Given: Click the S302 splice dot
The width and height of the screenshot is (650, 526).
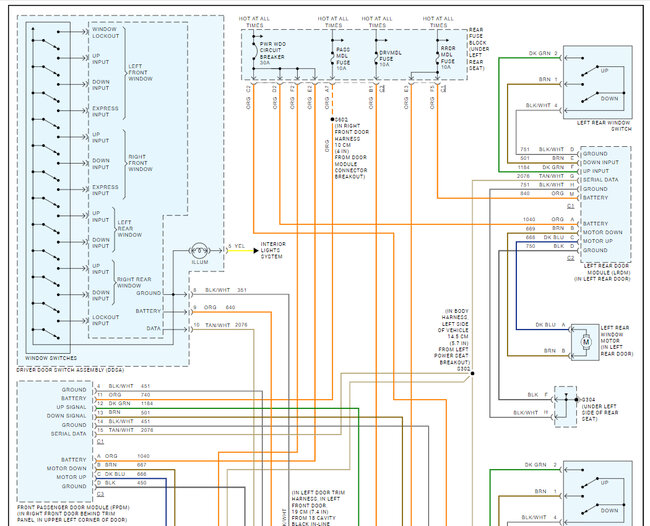Looking at the screenshot, I should click(x=472, y=373).
